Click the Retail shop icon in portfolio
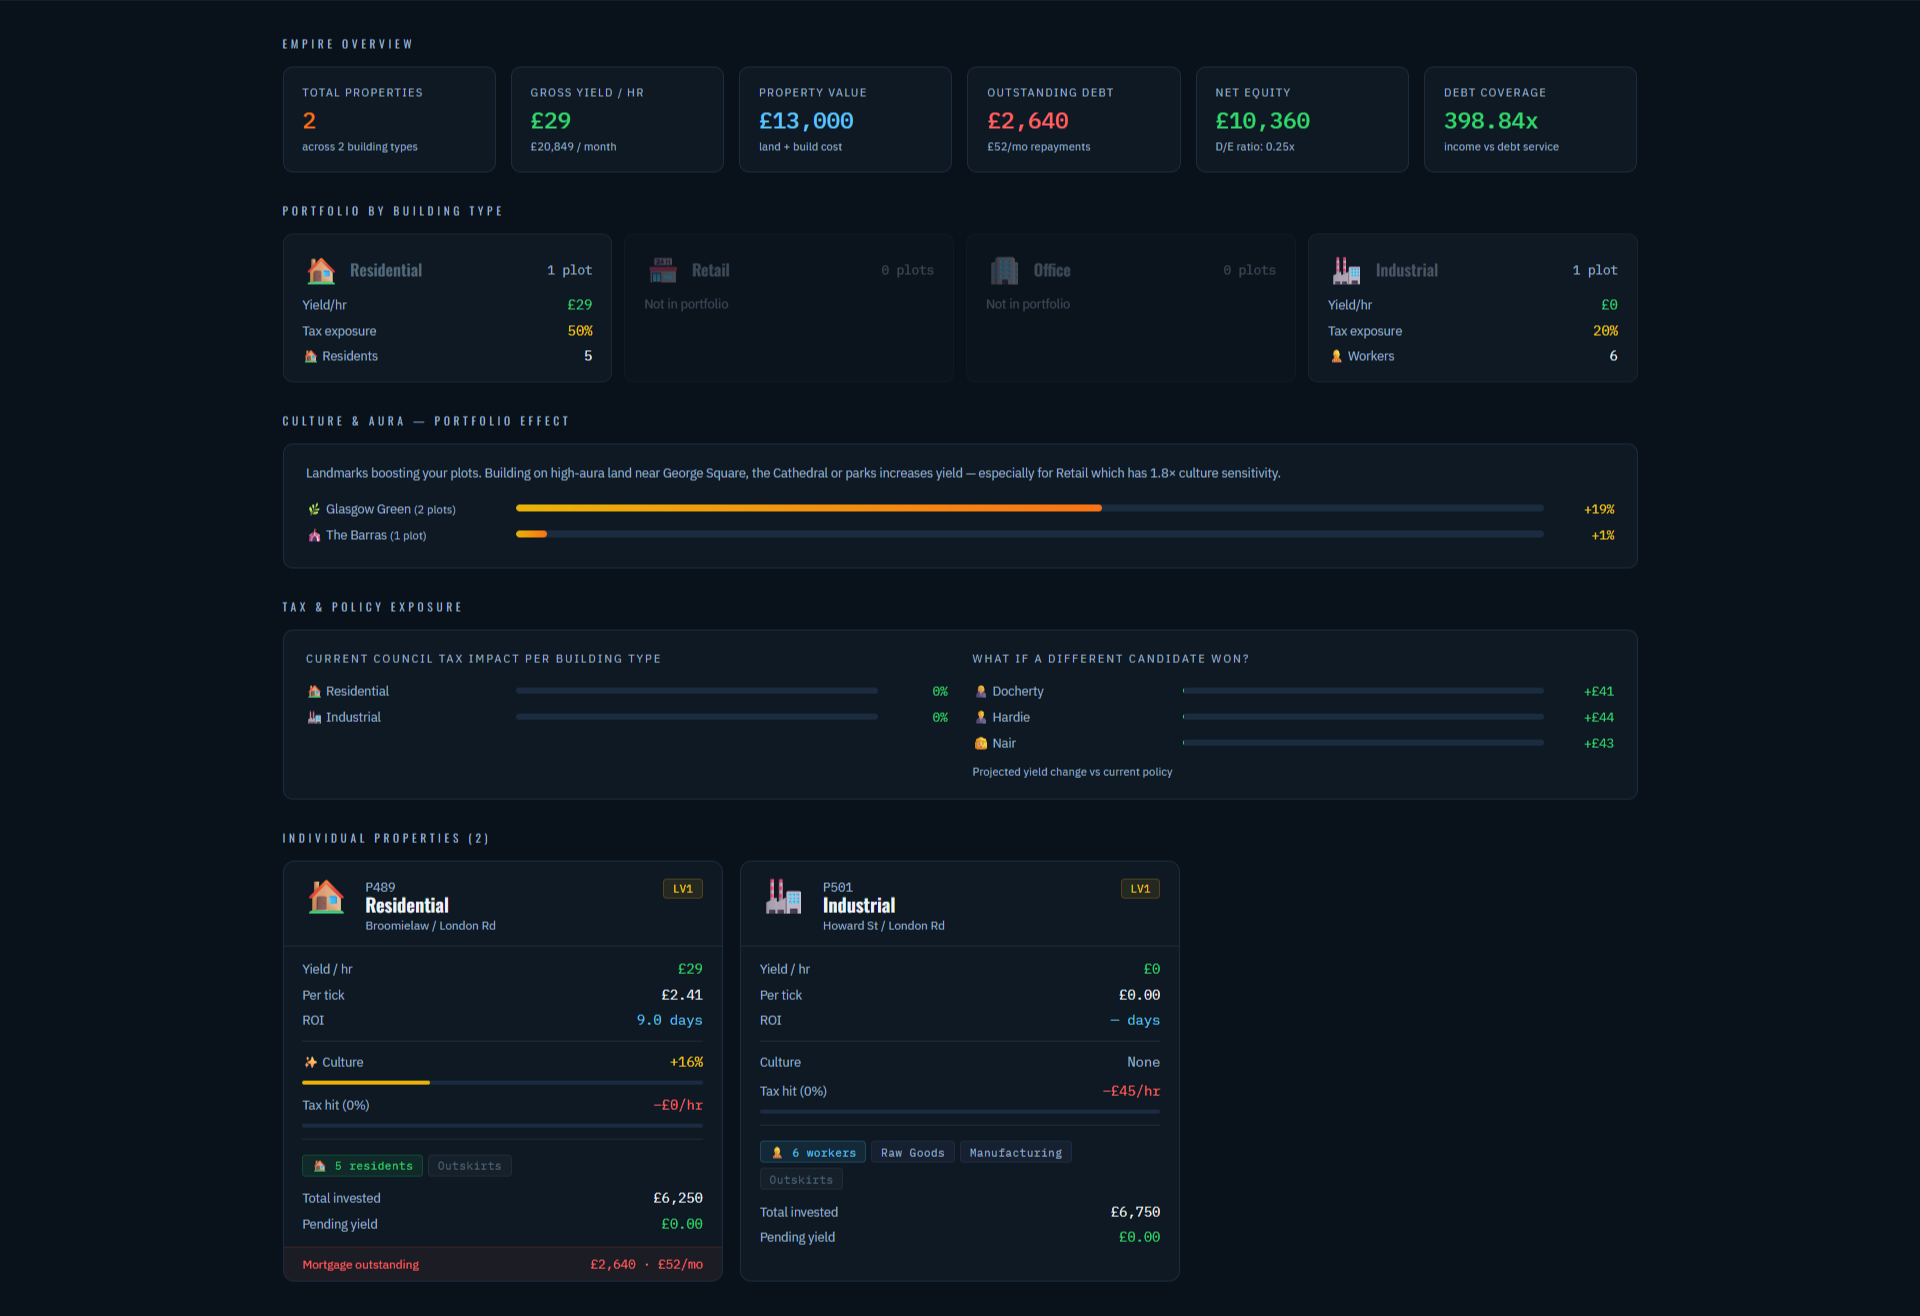The width and height of the screenshot is (1920, 1316). coord(663,270)
